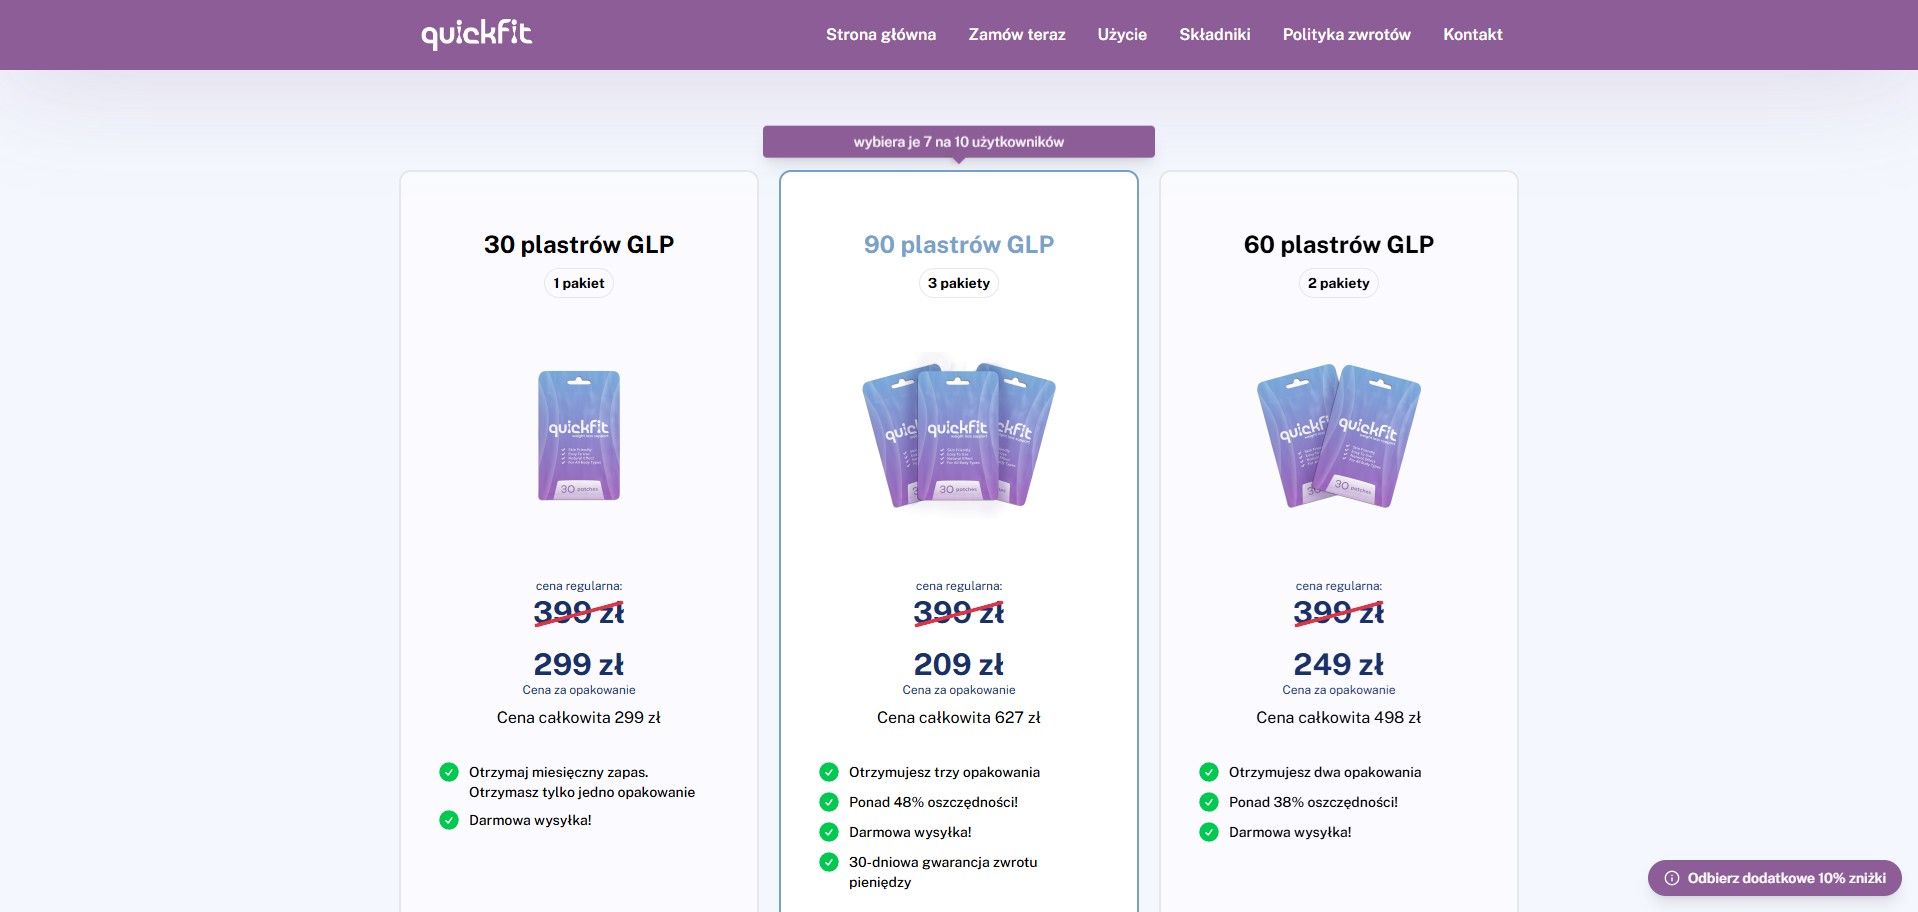Click the 3 pakiety badge
Image resolution: width=1918 pixels, height=912 pixels.
pyautogui.click(x=959, y=283)
